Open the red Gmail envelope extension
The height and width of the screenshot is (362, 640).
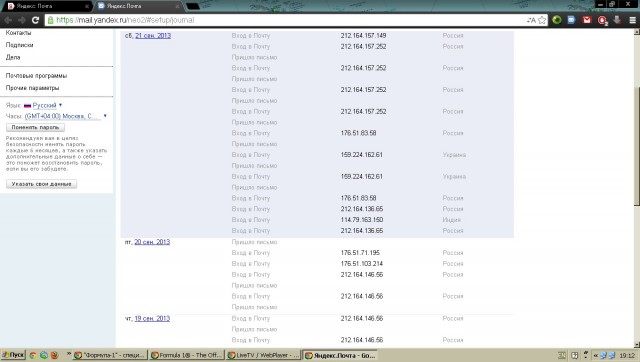click(x=587, y=20)
